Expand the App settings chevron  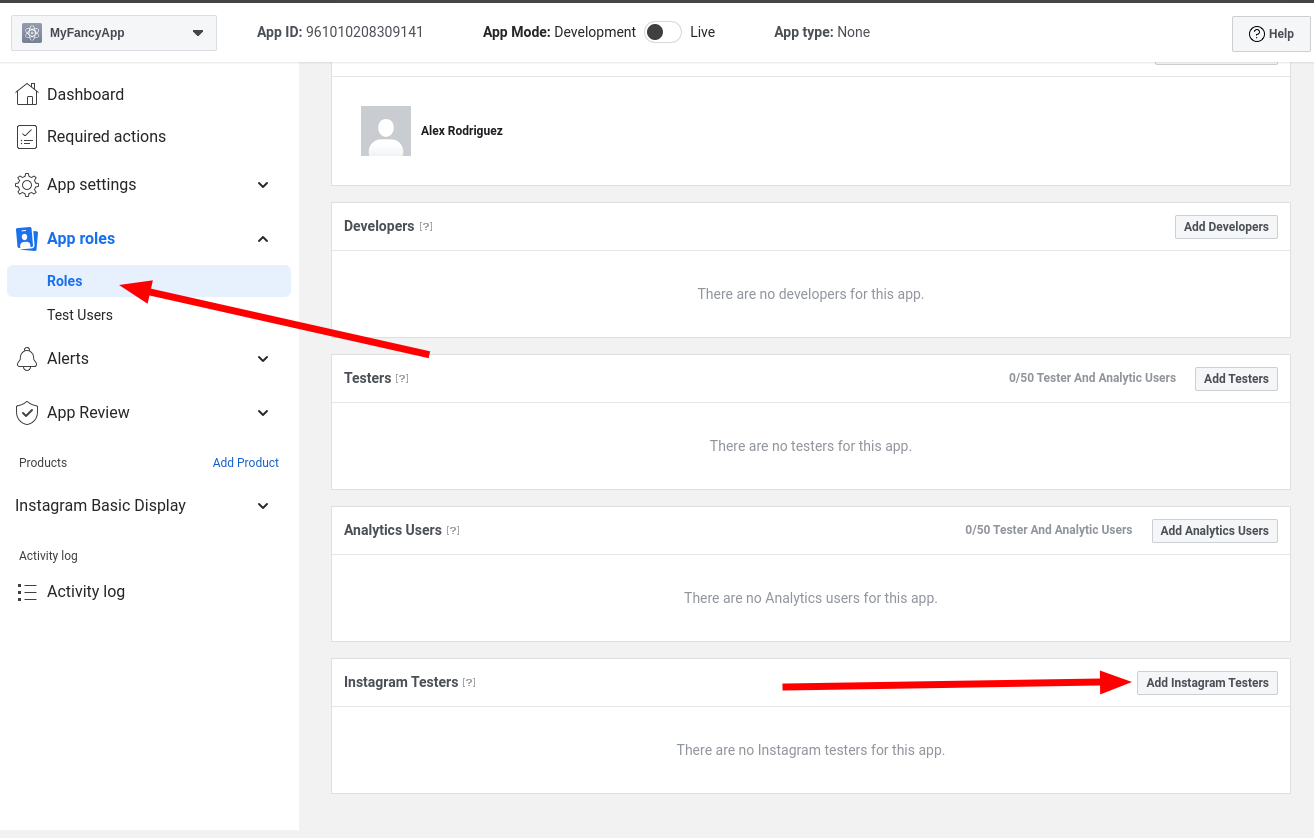tap(263, 185)
